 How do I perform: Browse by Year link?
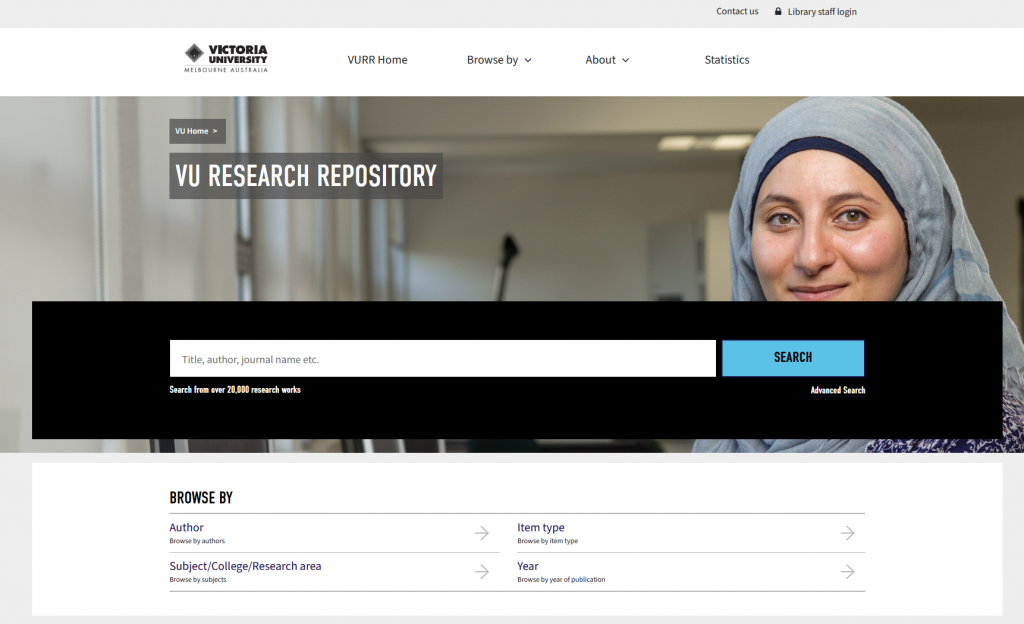pyautogui.click(x=528, y=566)
